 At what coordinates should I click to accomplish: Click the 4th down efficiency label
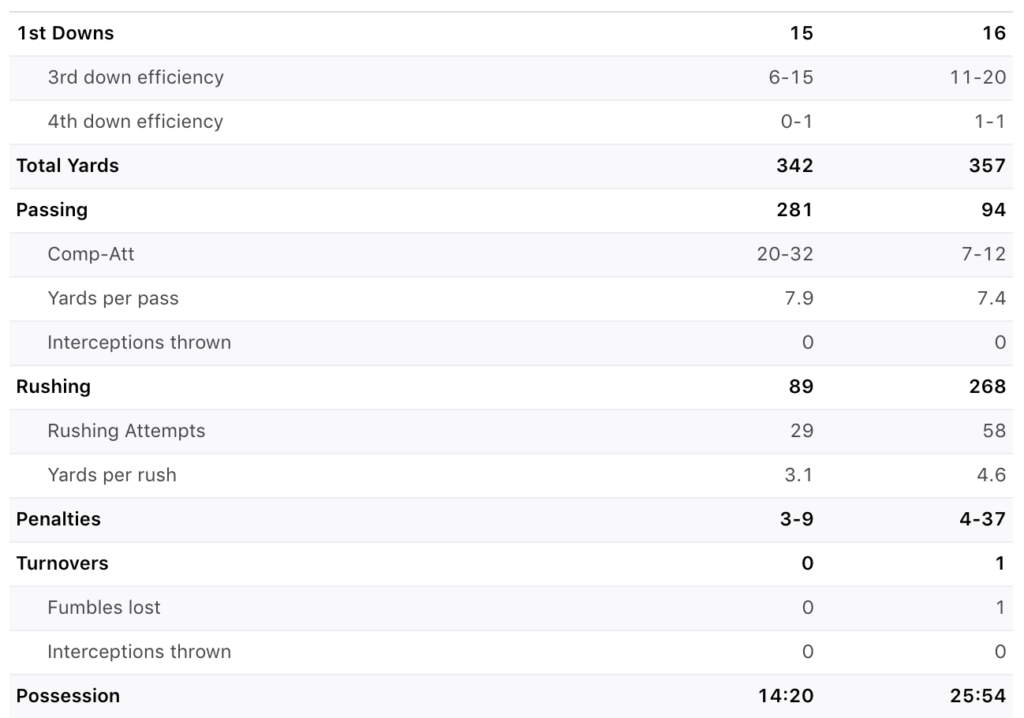(135, 122)
